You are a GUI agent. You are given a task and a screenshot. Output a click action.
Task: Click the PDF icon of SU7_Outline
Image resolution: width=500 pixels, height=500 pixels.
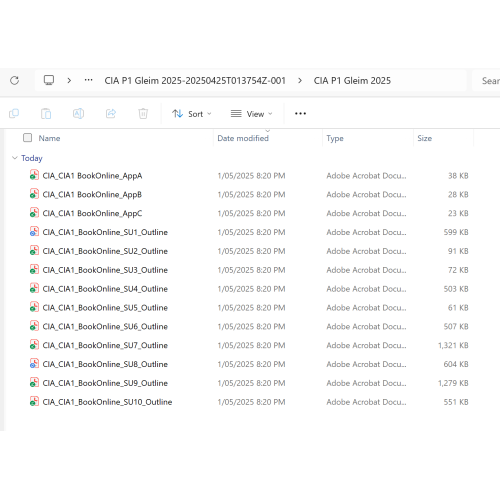(34, 345)
